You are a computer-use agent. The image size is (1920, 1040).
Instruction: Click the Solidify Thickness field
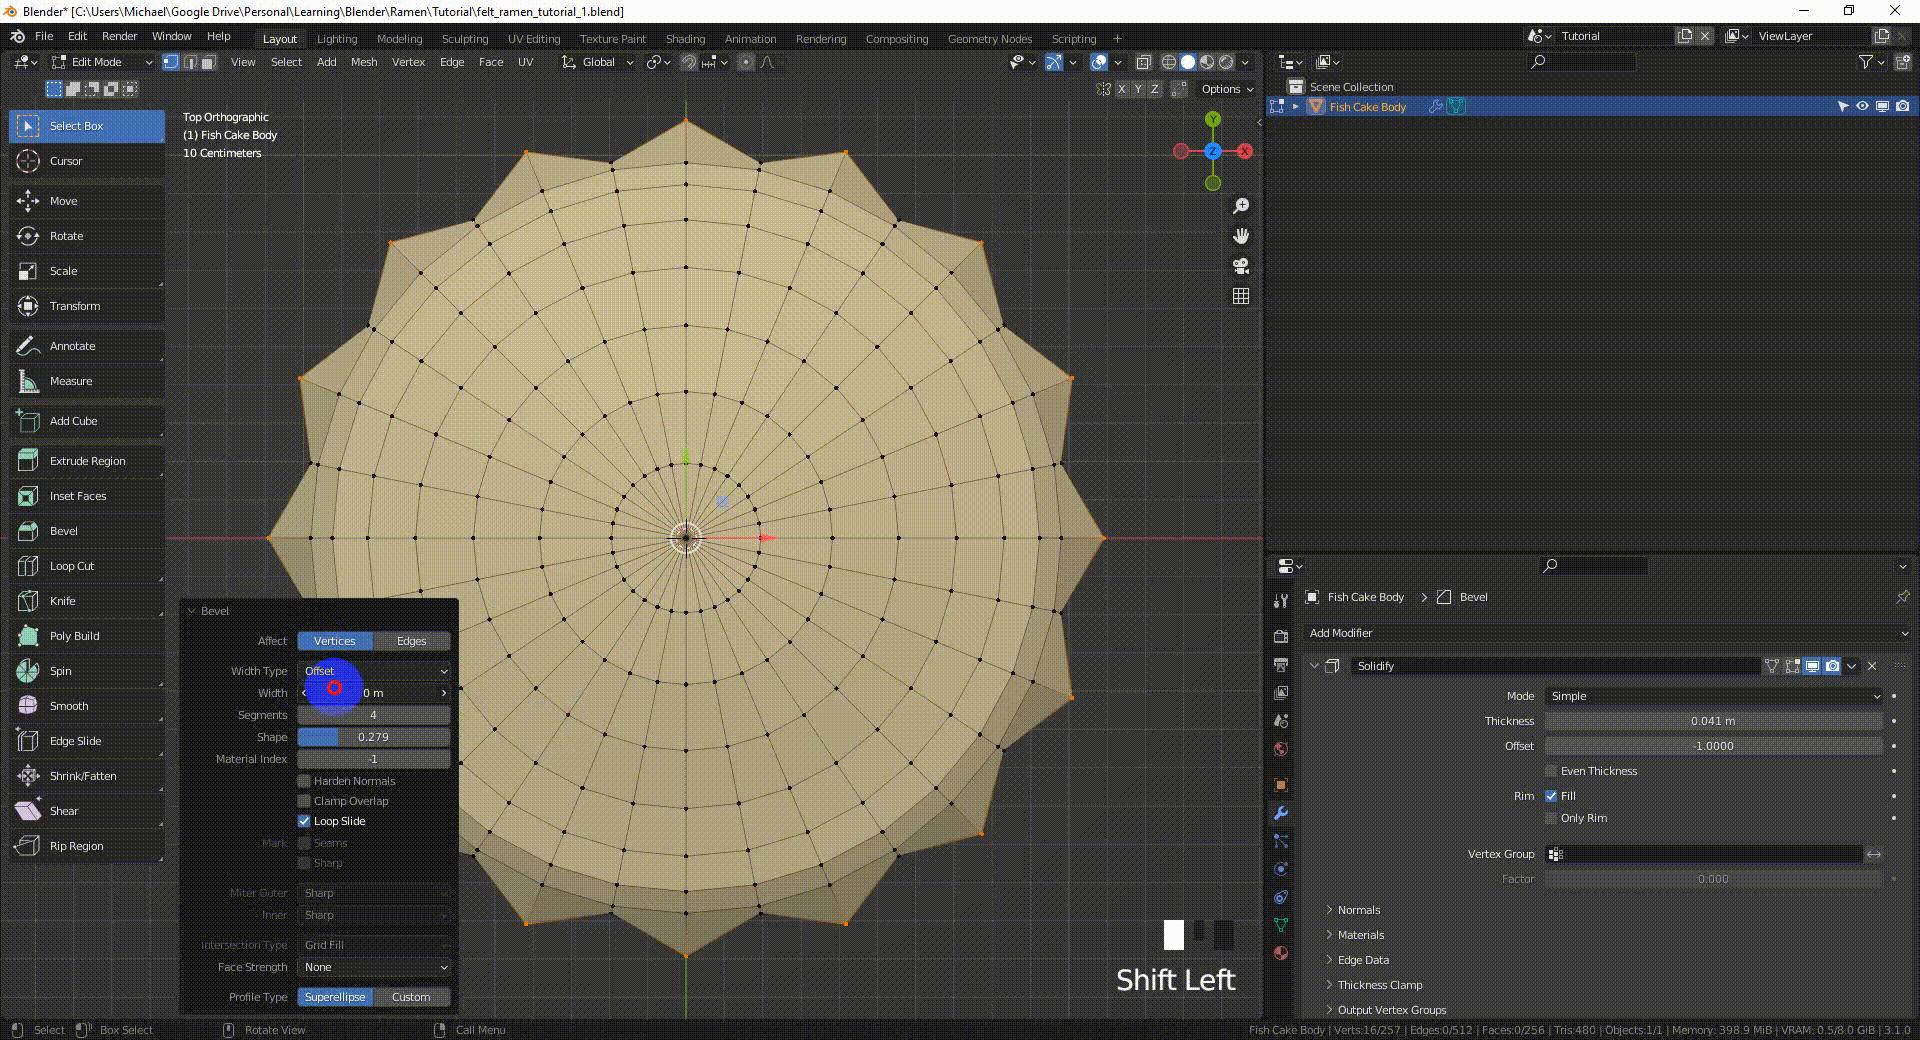pos(1712,721)
